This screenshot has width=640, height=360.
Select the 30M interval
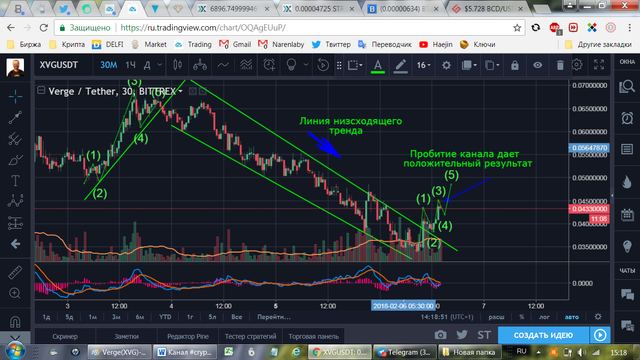coord(109,65)
